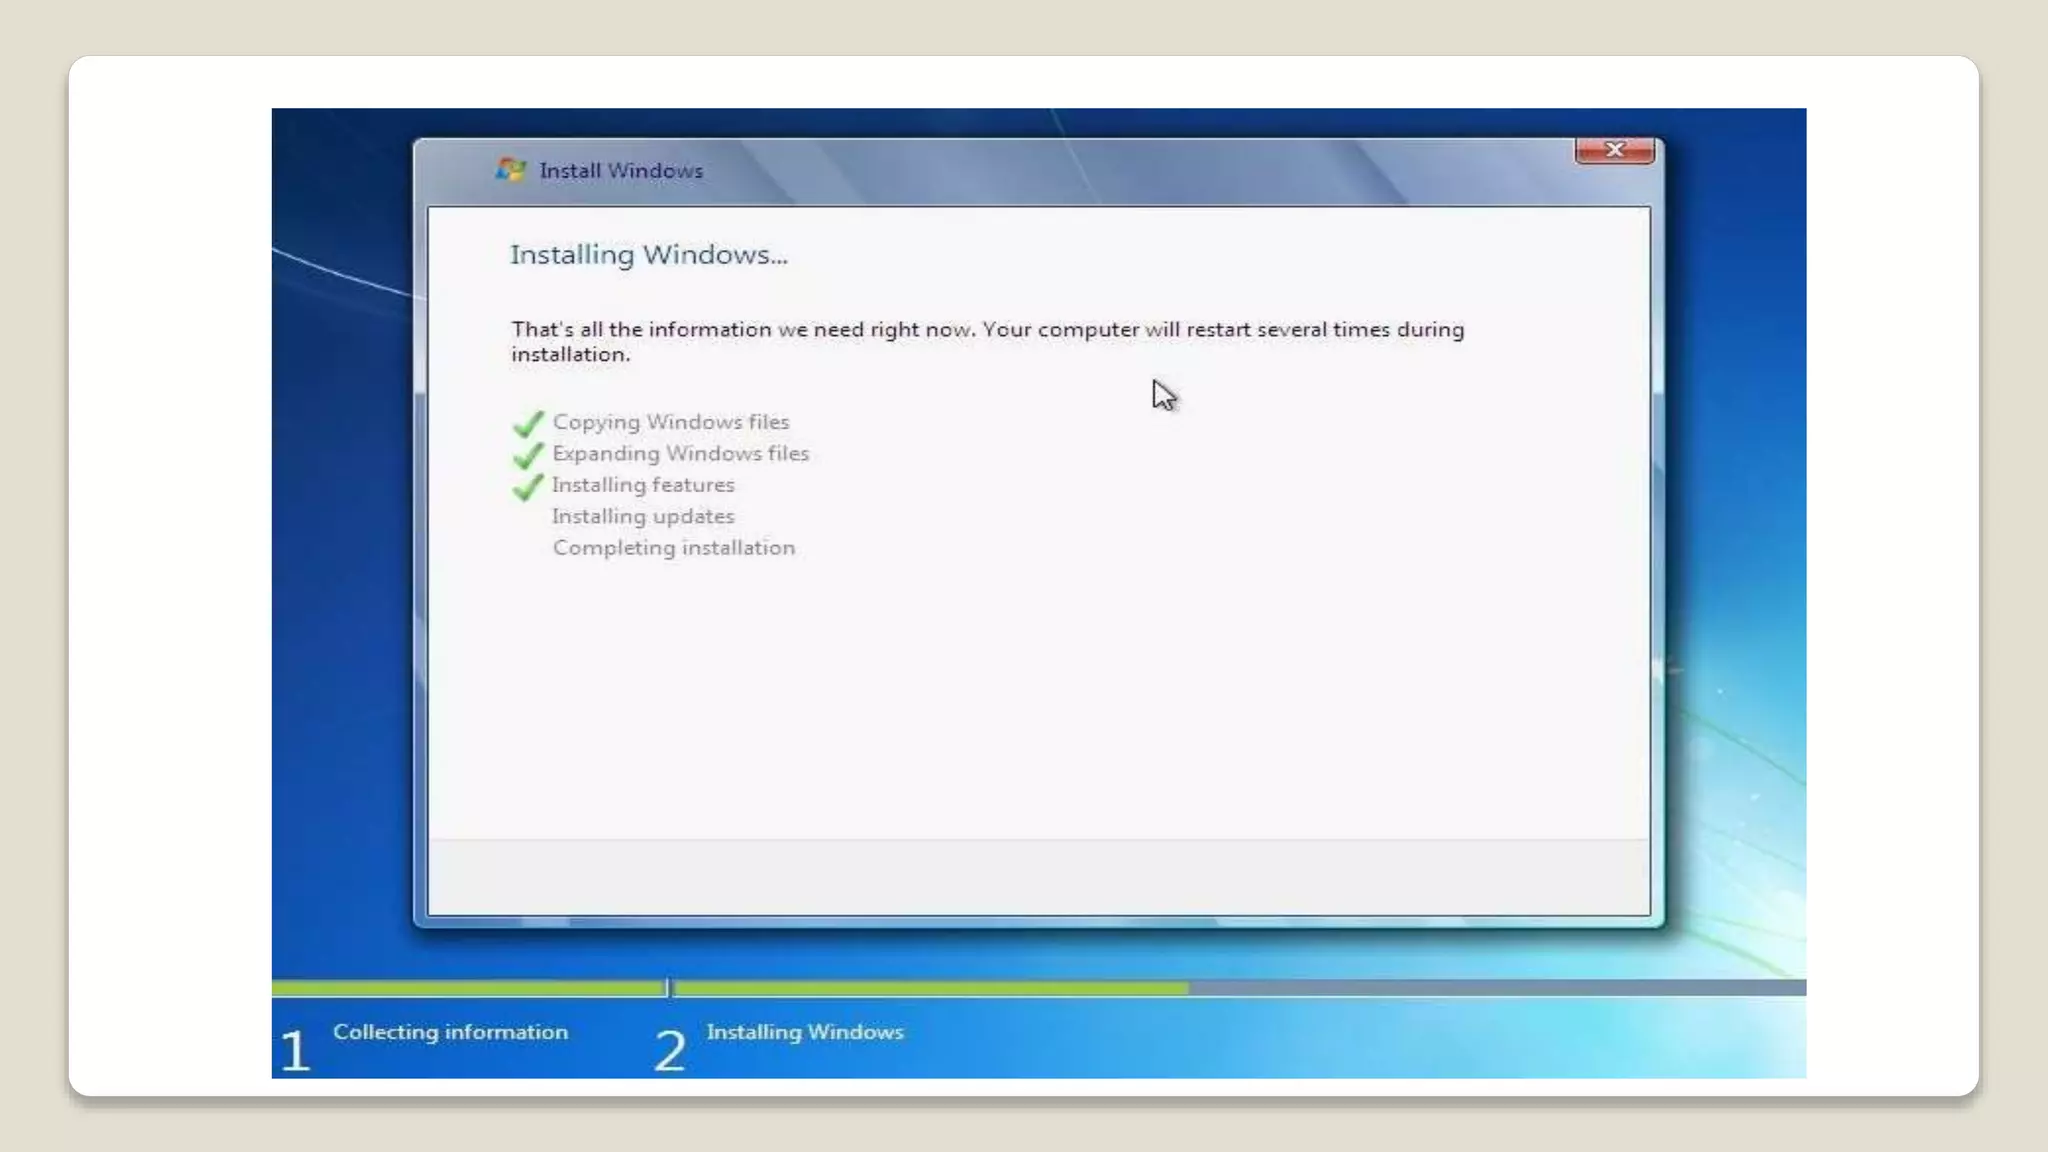Click the checkmark beside Installing features
This screenshot has height=1152, width=2048.
[x=528, y=487]
